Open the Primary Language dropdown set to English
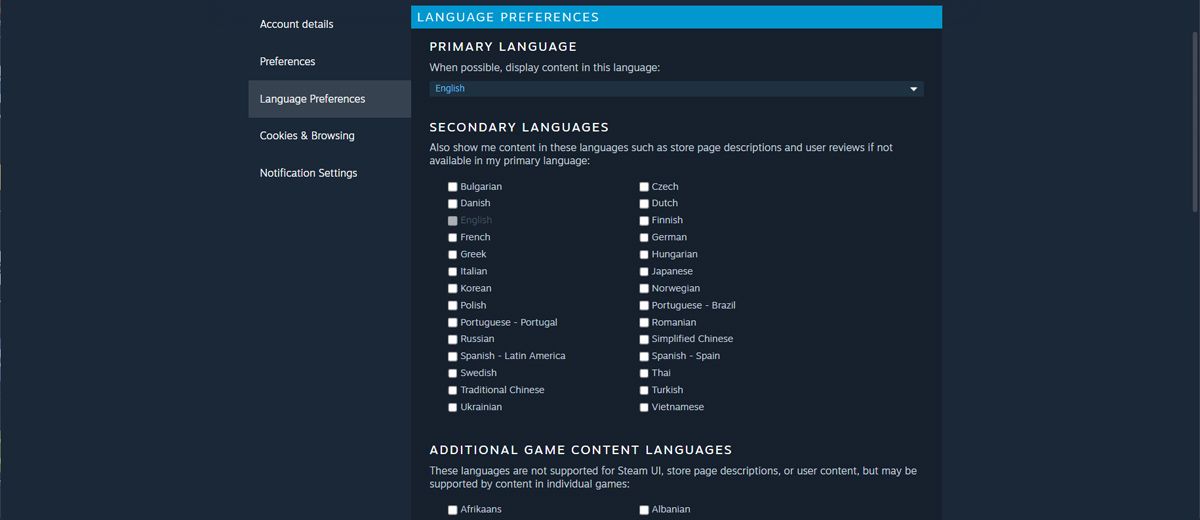The width and height of the screenshot is (1200, 520). [x=676, y=88]
